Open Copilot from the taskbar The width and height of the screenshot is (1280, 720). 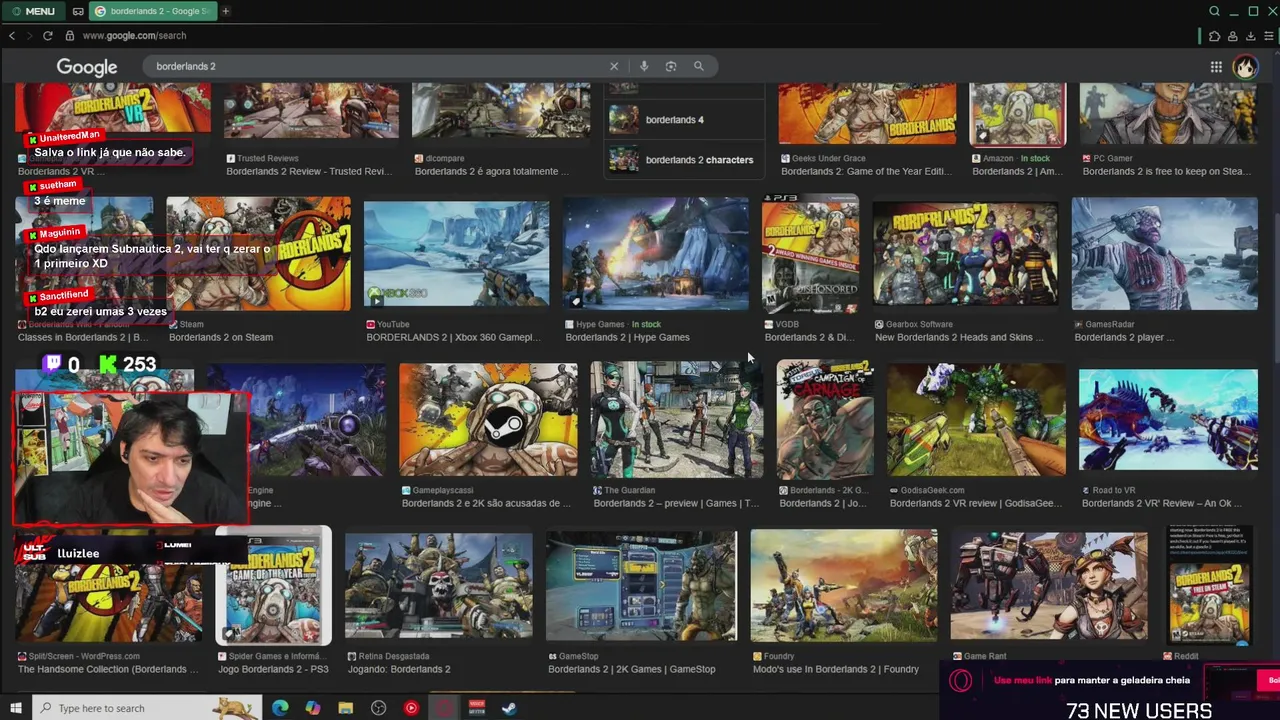coord(313,708)
